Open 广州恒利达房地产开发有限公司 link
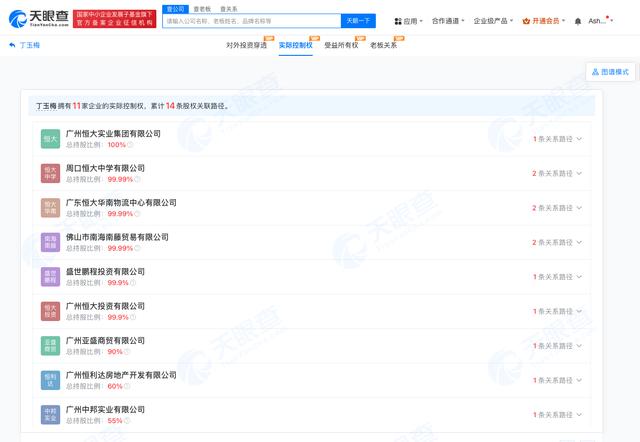 pos(121,375)
